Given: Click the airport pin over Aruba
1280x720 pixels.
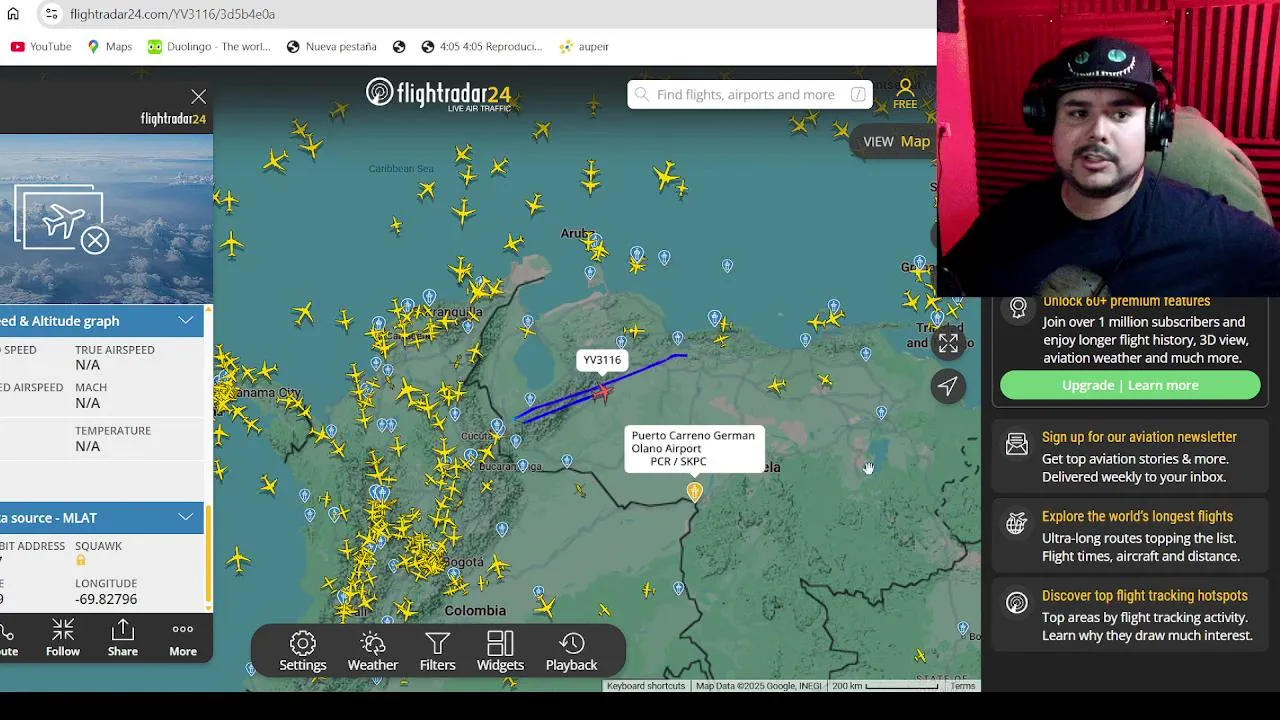Looking at the screenshot, I should pyautogui.click(x=596, y=241).
